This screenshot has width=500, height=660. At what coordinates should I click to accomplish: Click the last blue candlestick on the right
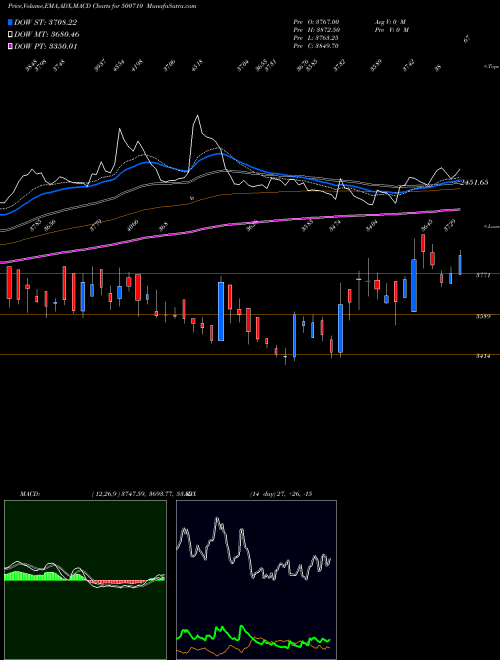[460, 265]
